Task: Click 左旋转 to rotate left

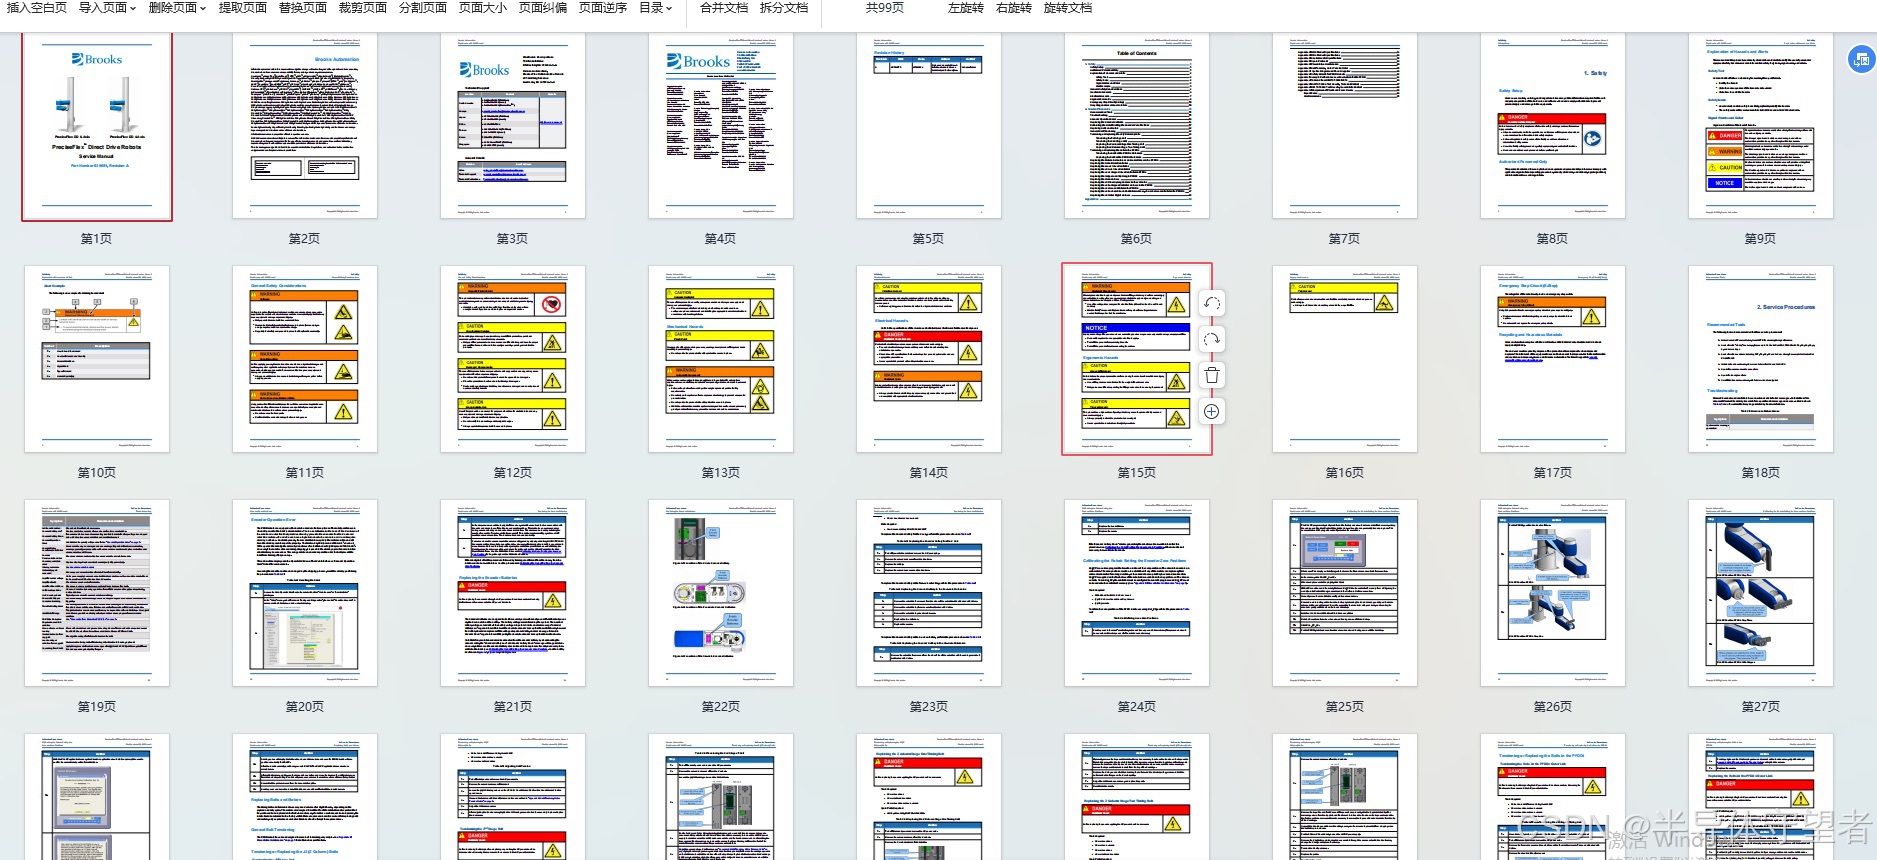Action: (966, 8)
